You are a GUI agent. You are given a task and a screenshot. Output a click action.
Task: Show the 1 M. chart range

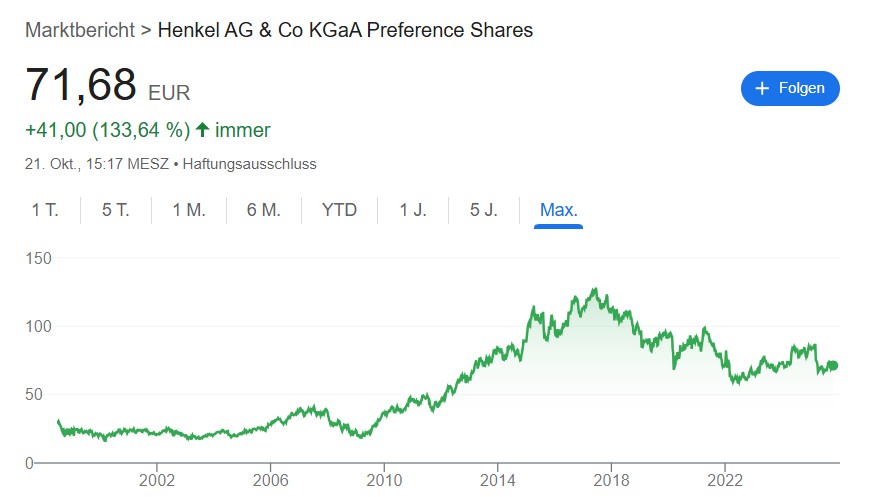coord(189,210)
